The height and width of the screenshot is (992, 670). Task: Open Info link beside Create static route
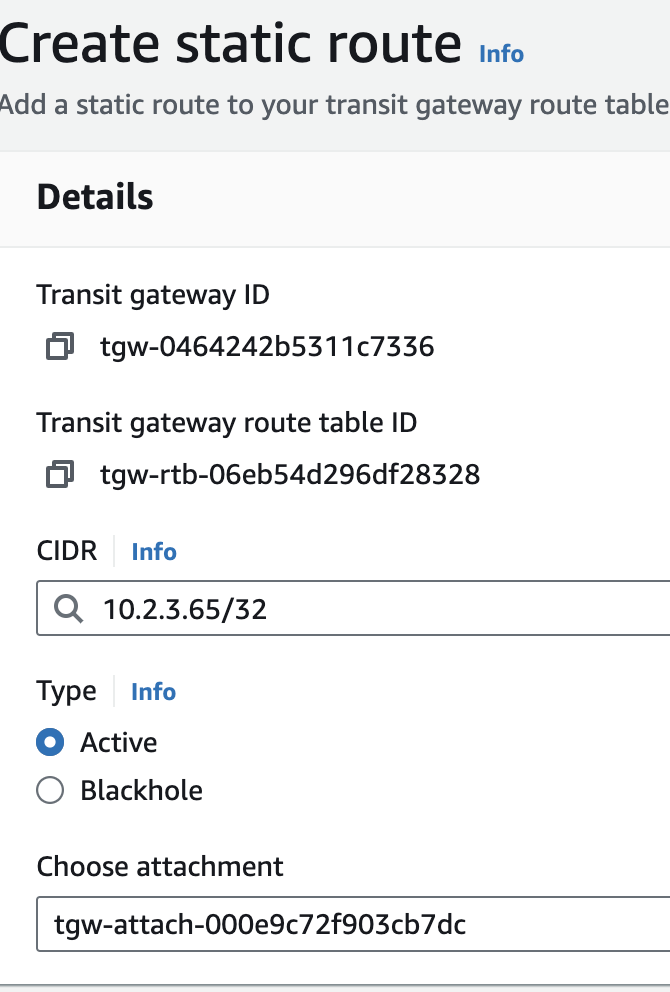pos(501,53)
